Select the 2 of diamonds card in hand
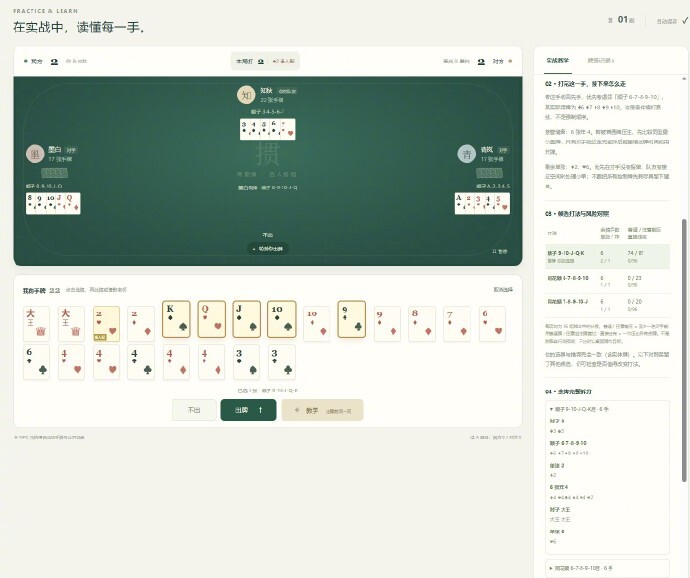This screenshot has width=690, height=578. (x=141, y=324)
